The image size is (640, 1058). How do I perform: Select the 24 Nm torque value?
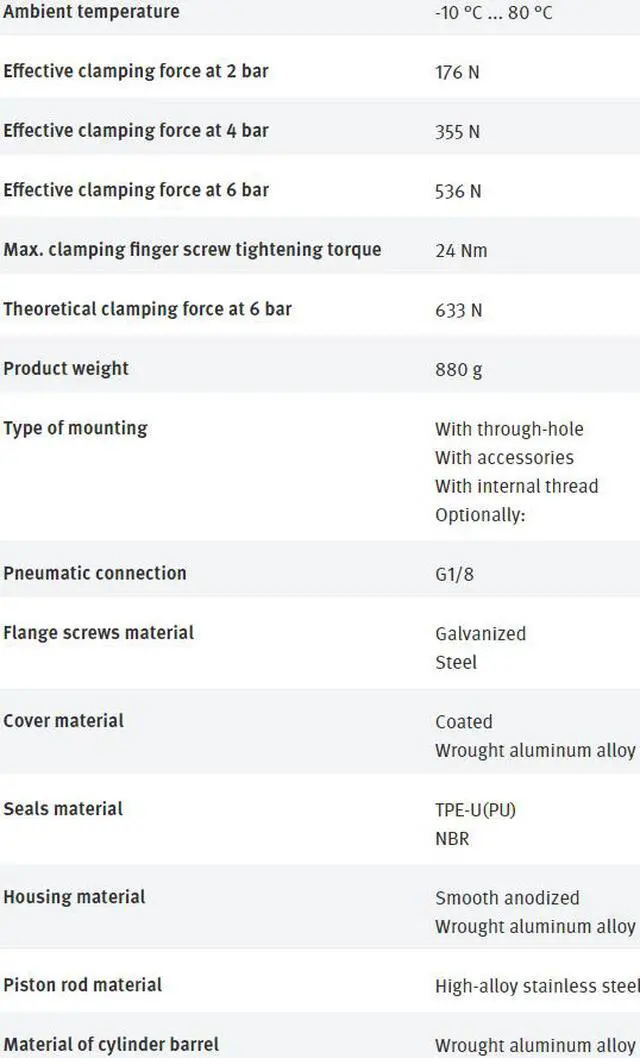[461, 250]
